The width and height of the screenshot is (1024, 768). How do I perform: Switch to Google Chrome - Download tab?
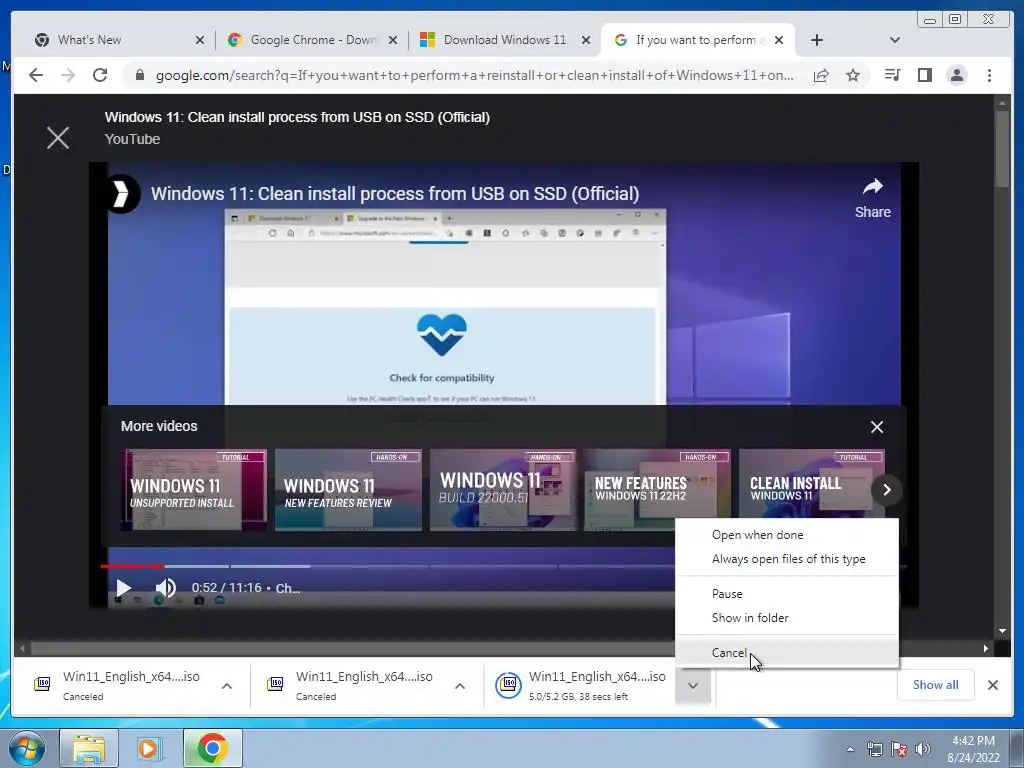[x=313, y=40]
